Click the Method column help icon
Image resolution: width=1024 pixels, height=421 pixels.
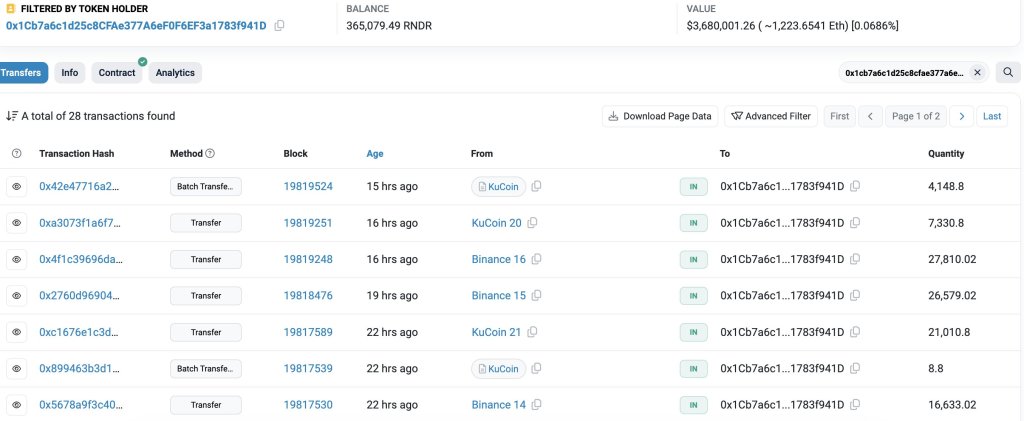pos(210,154)
